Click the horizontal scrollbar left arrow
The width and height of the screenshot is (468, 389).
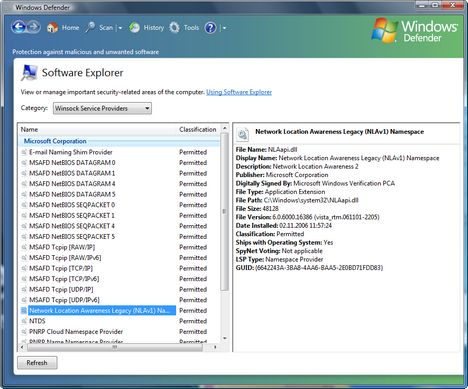[x=22, y=347]
